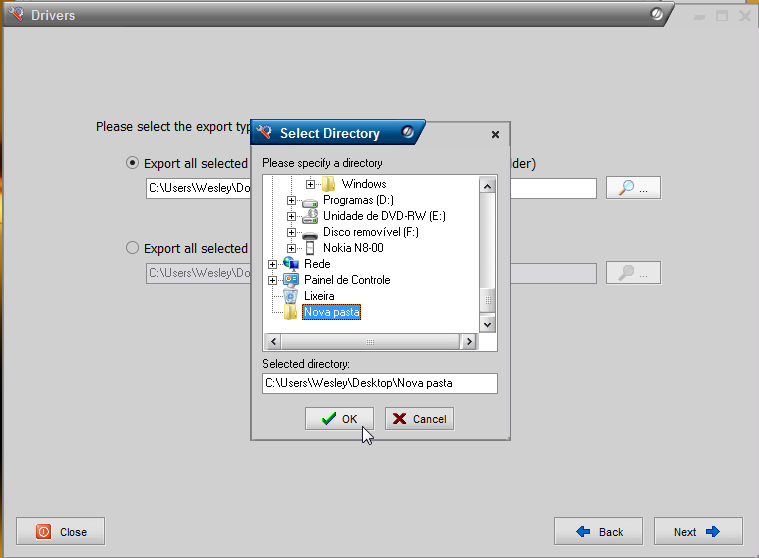Expand the Windows folder node
Image resolution: width=759 pixels, height=558 pixels.
[x=310, y=184]
